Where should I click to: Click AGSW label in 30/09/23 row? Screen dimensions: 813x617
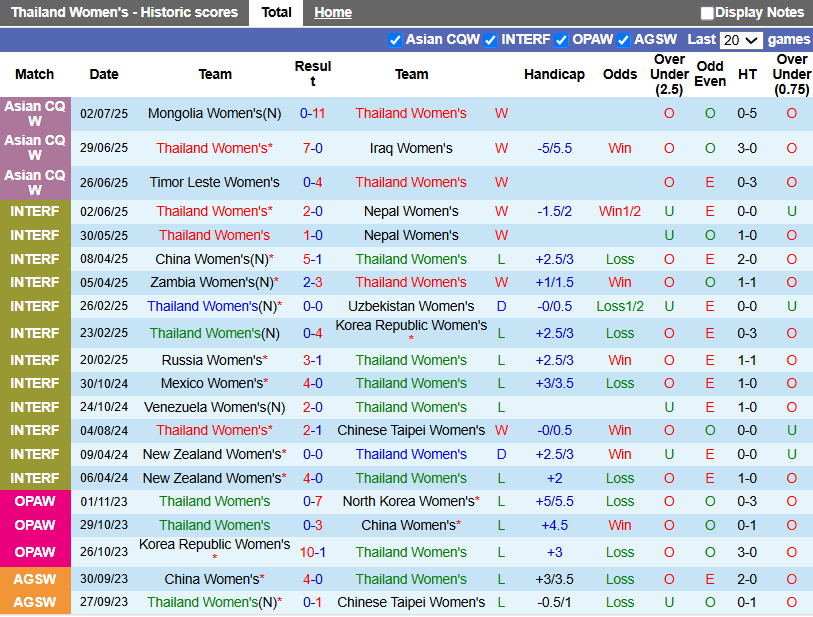coord(35,579)
